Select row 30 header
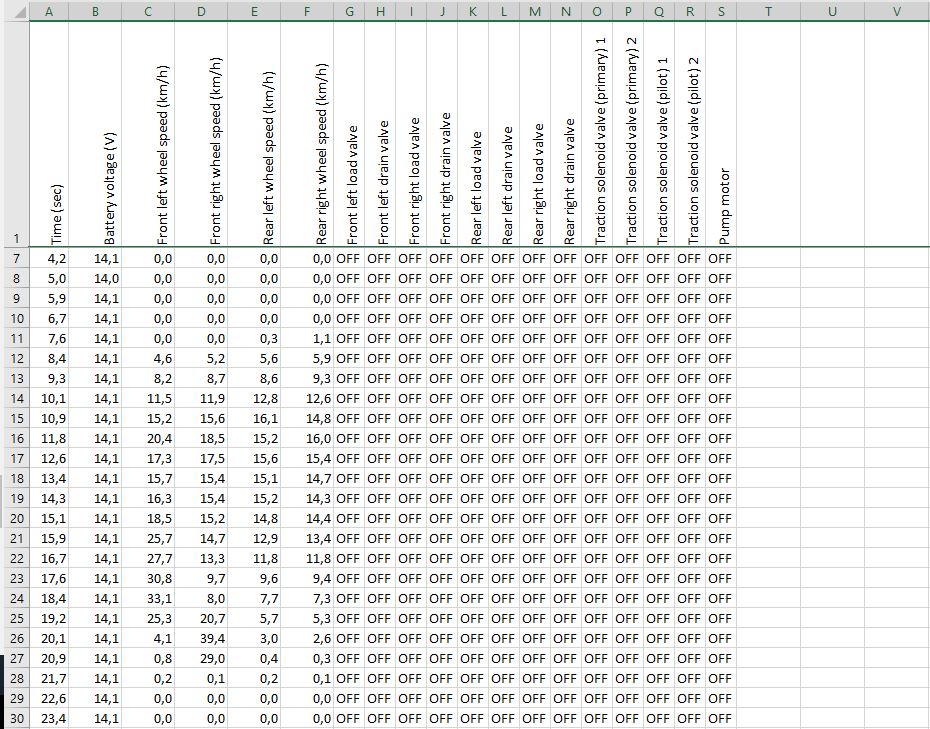The height and width of the screenshot is (729, 930). click(x=17, y=718)
